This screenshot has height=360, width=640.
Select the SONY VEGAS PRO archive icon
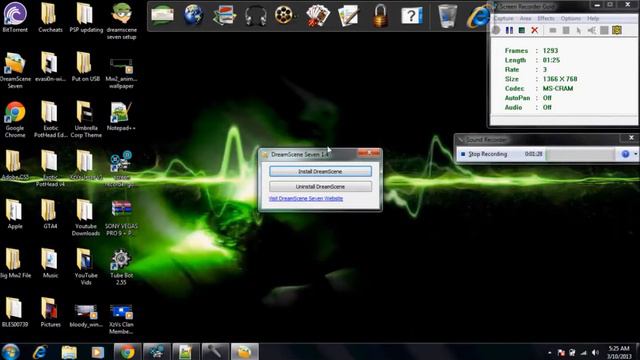[x=121, y=218]
